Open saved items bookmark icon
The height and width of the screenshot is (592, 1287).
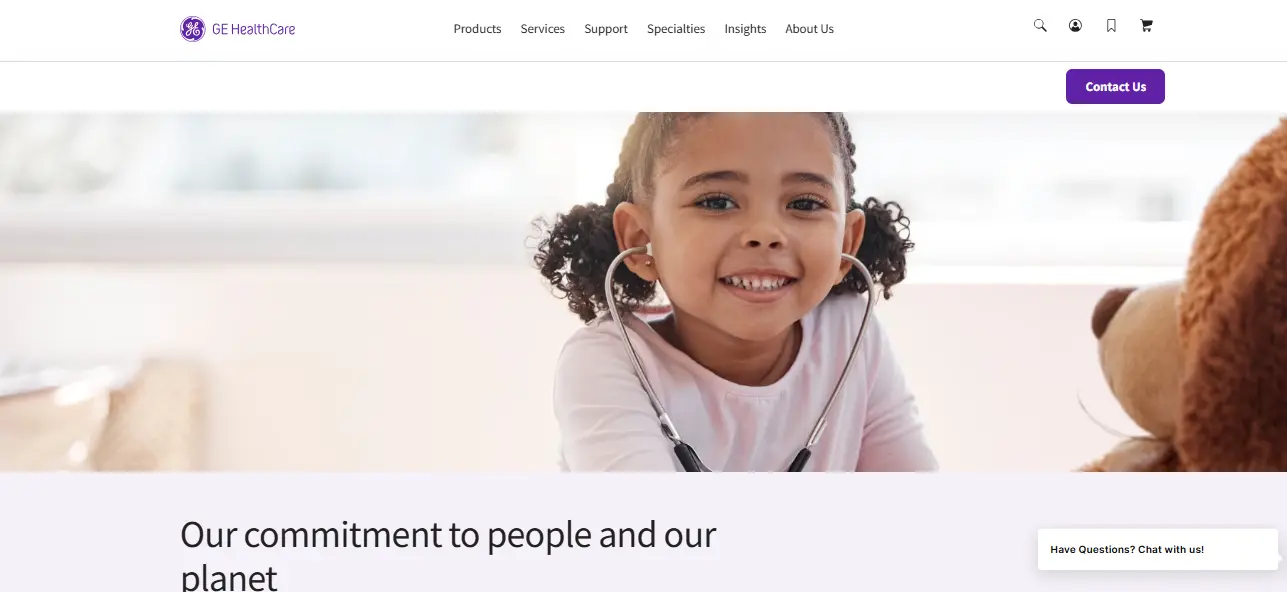pos(1111,26)
